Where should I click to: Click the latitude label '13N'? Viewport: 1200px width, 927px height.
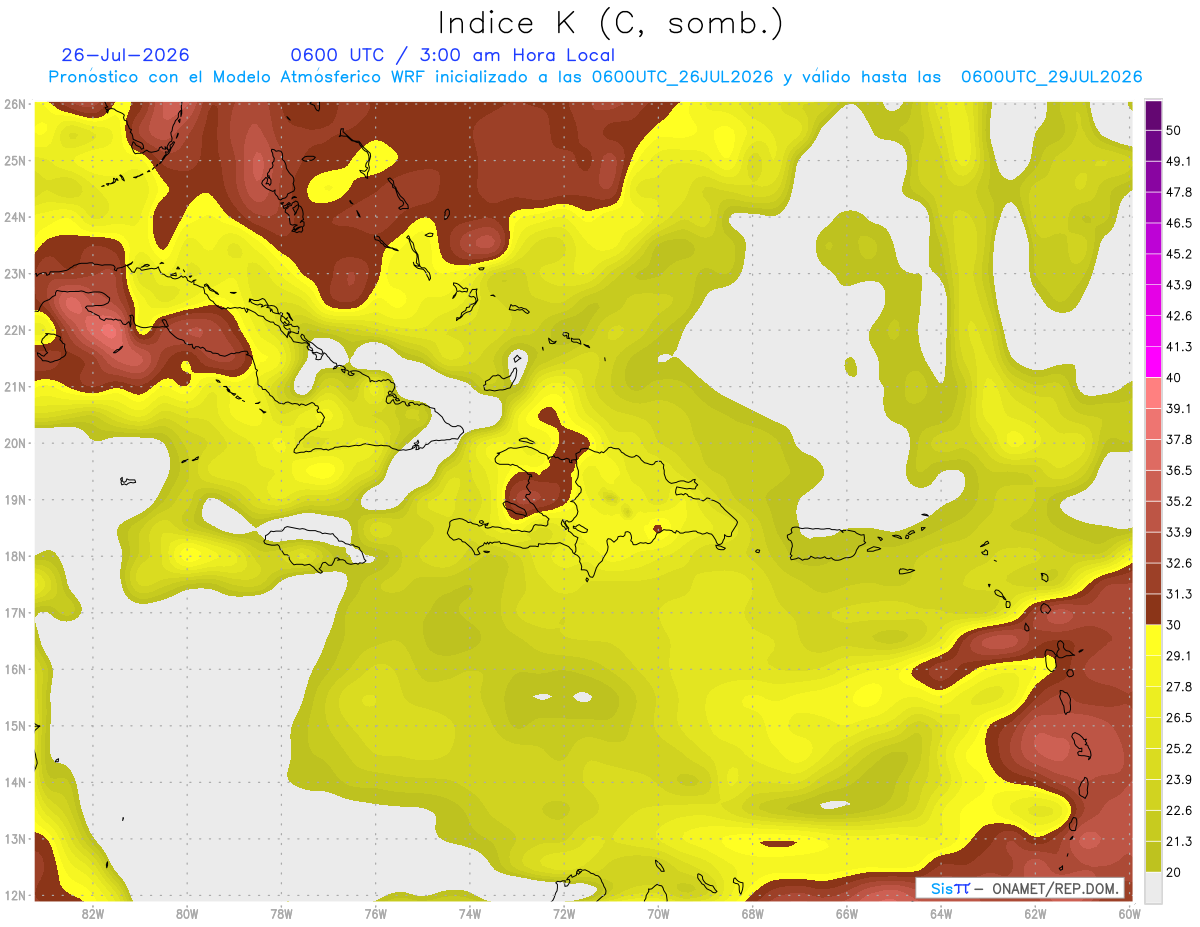tap(15, 838)
